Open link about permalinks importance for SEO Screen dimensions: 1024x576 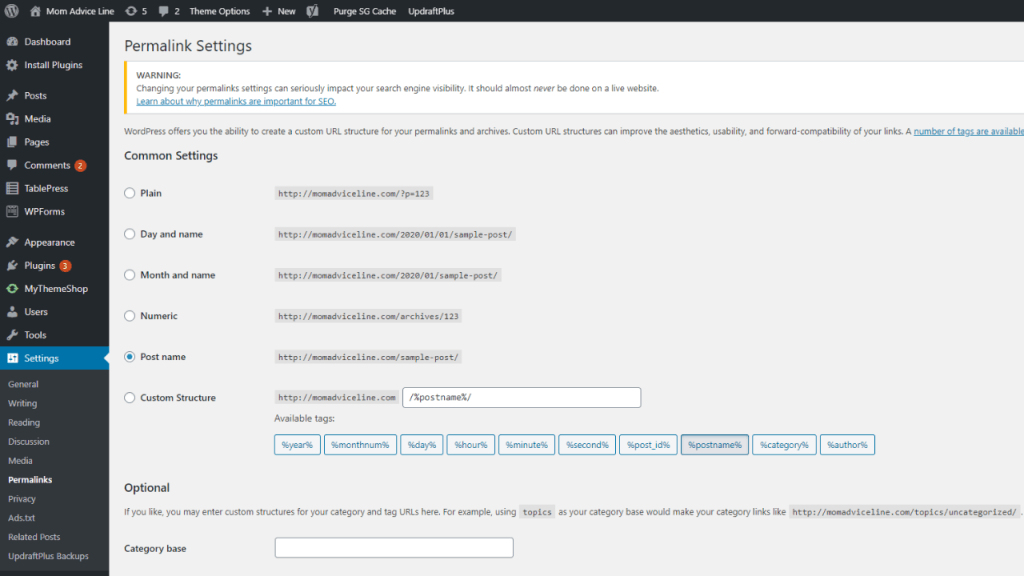(236, 101)
